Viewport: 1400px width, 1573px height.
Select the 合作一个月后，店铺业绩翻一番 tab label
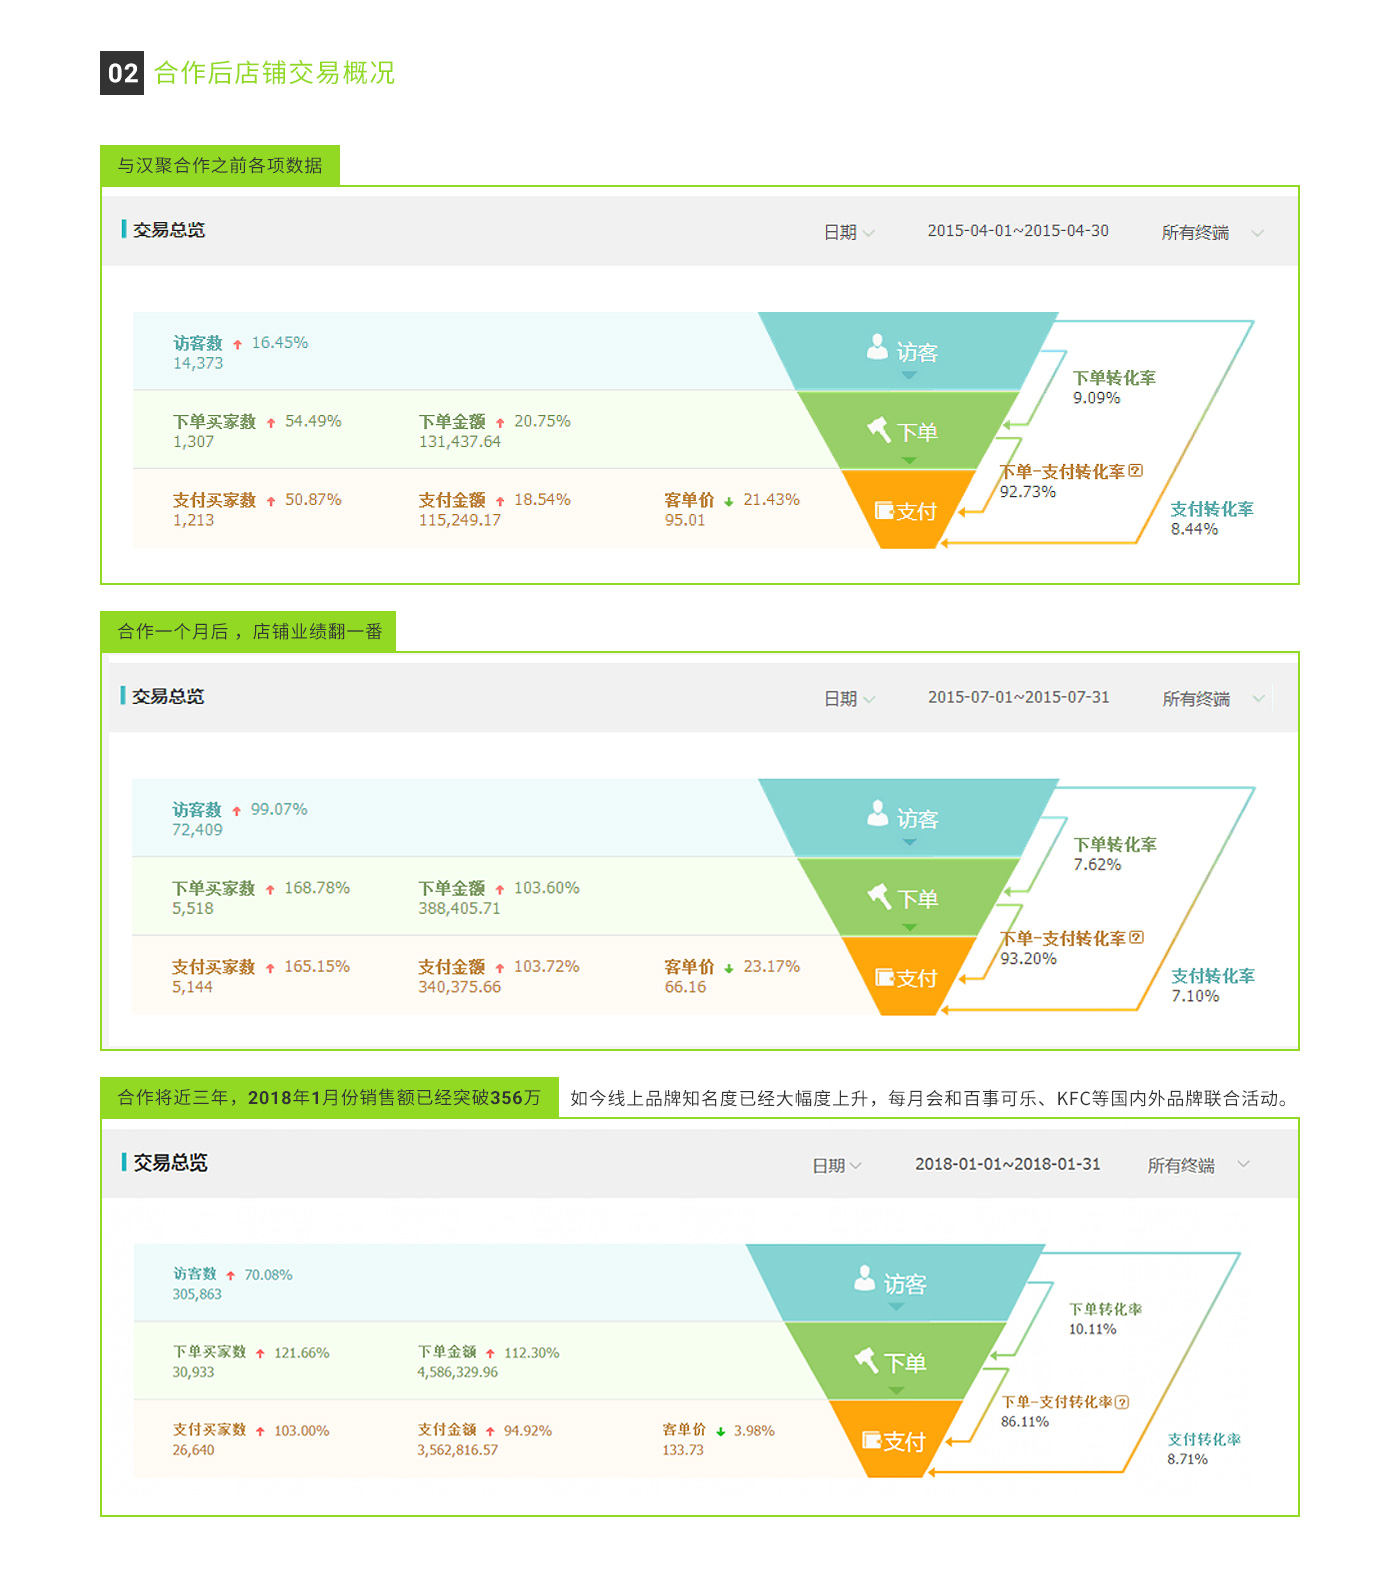[249, 631]
